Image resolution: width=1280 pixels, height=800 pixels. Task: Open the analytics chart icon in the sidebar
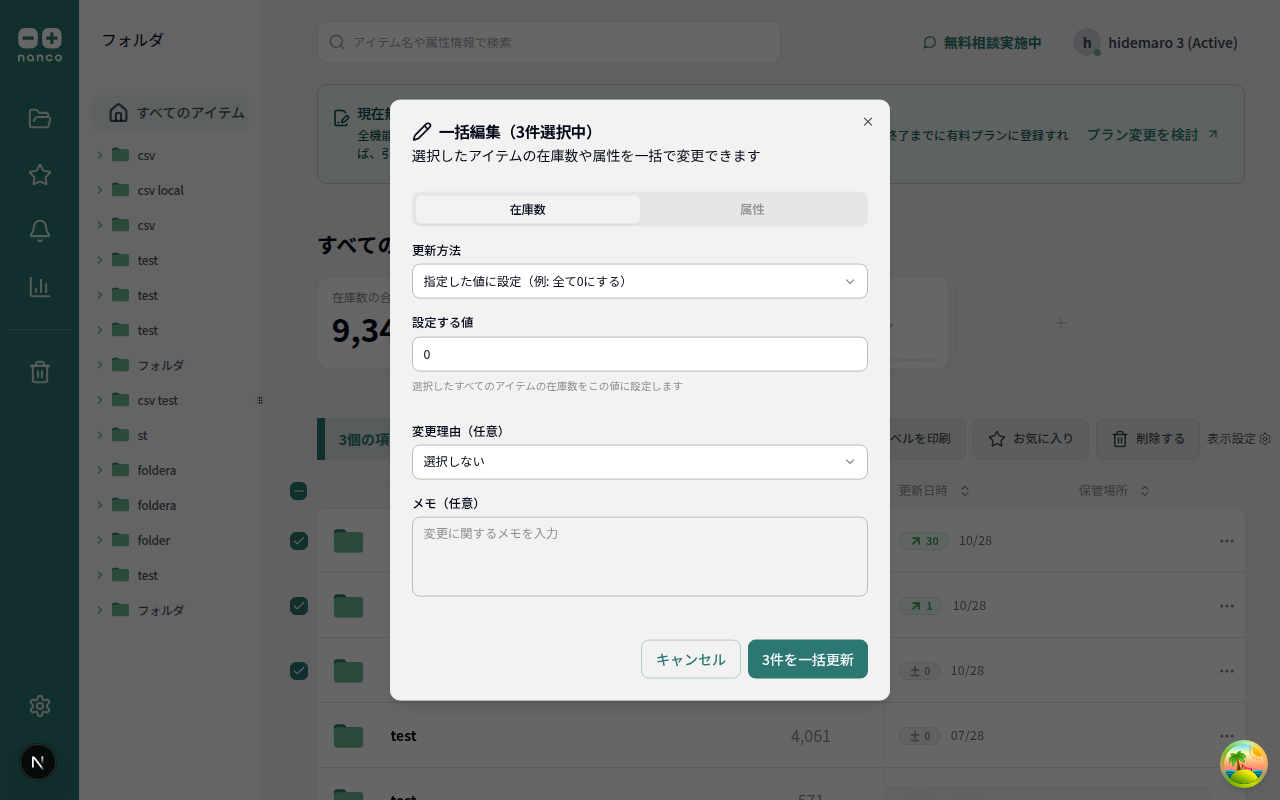tap(39, 286)
